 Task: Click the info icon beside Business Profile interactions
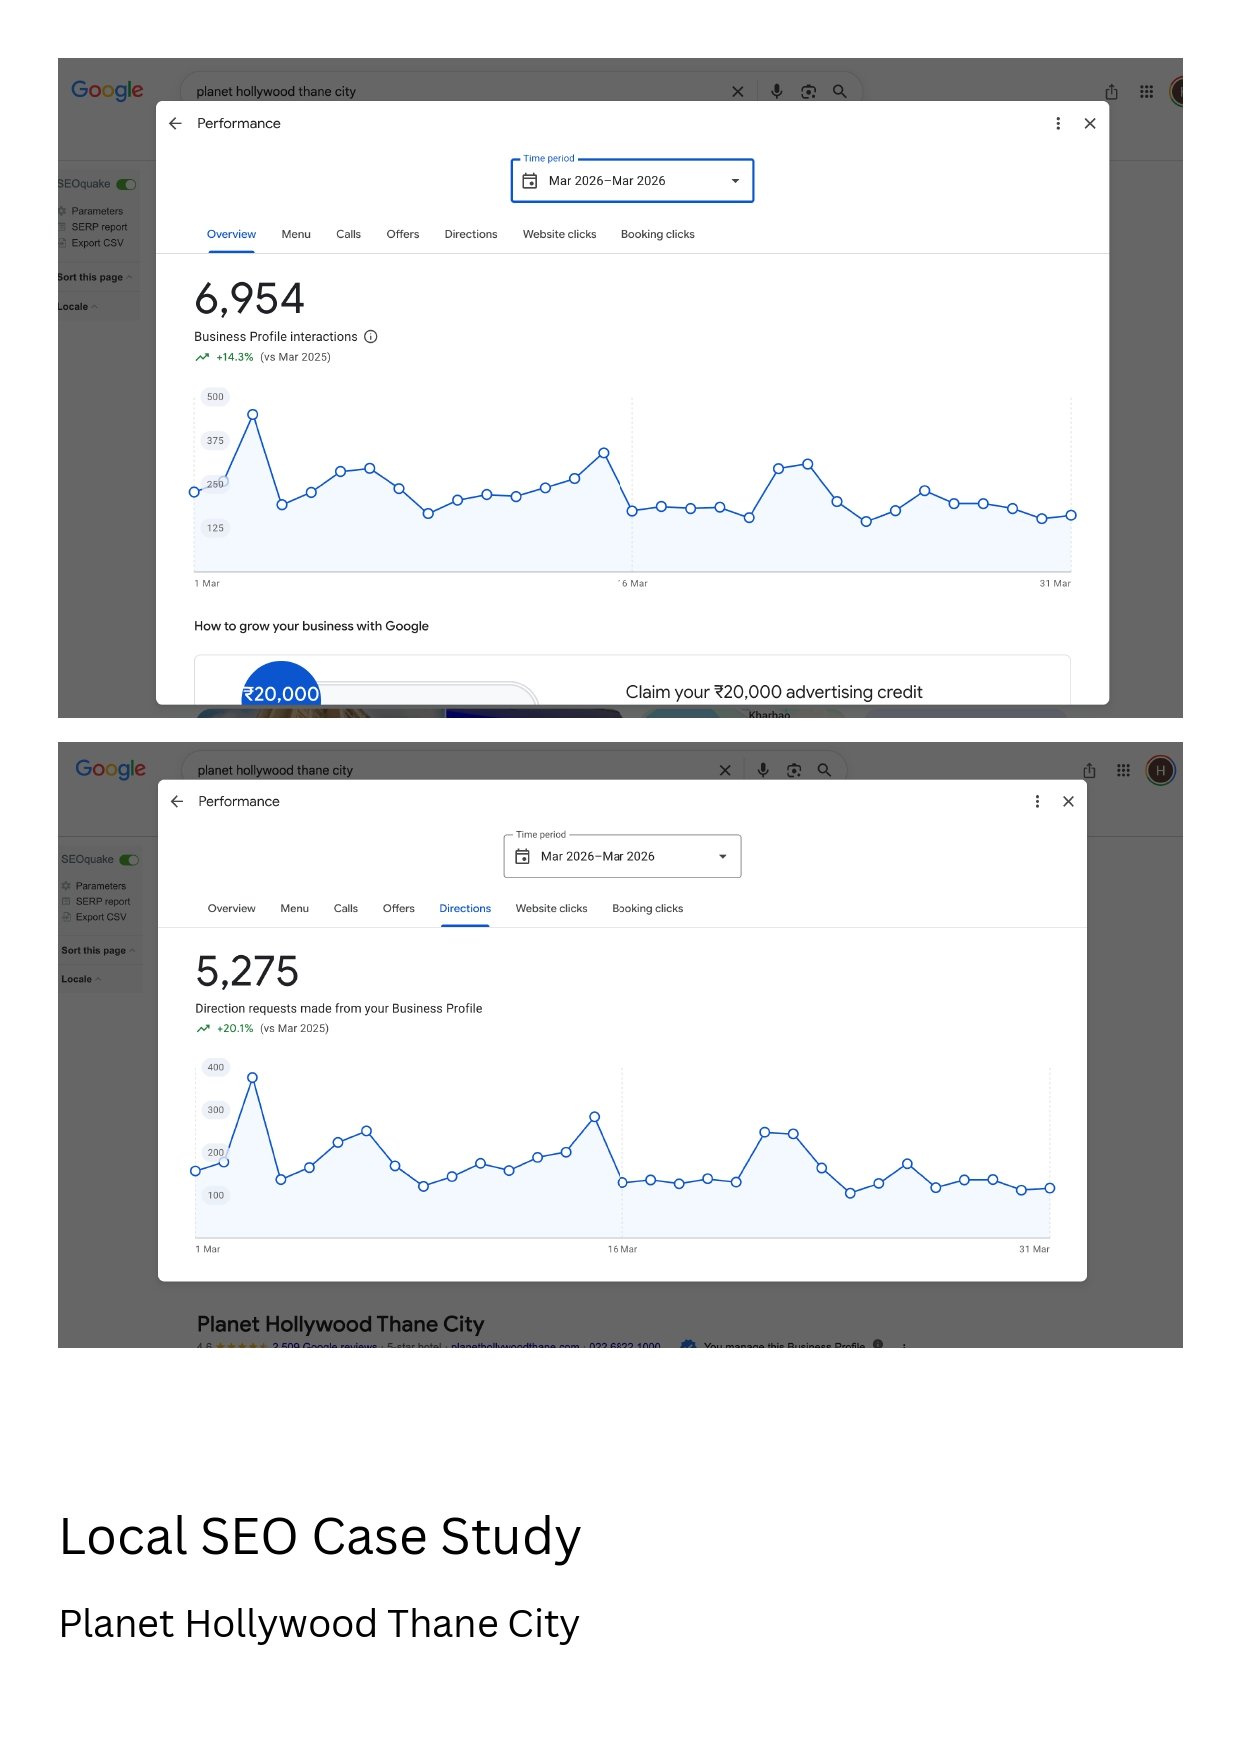(371, 336)
